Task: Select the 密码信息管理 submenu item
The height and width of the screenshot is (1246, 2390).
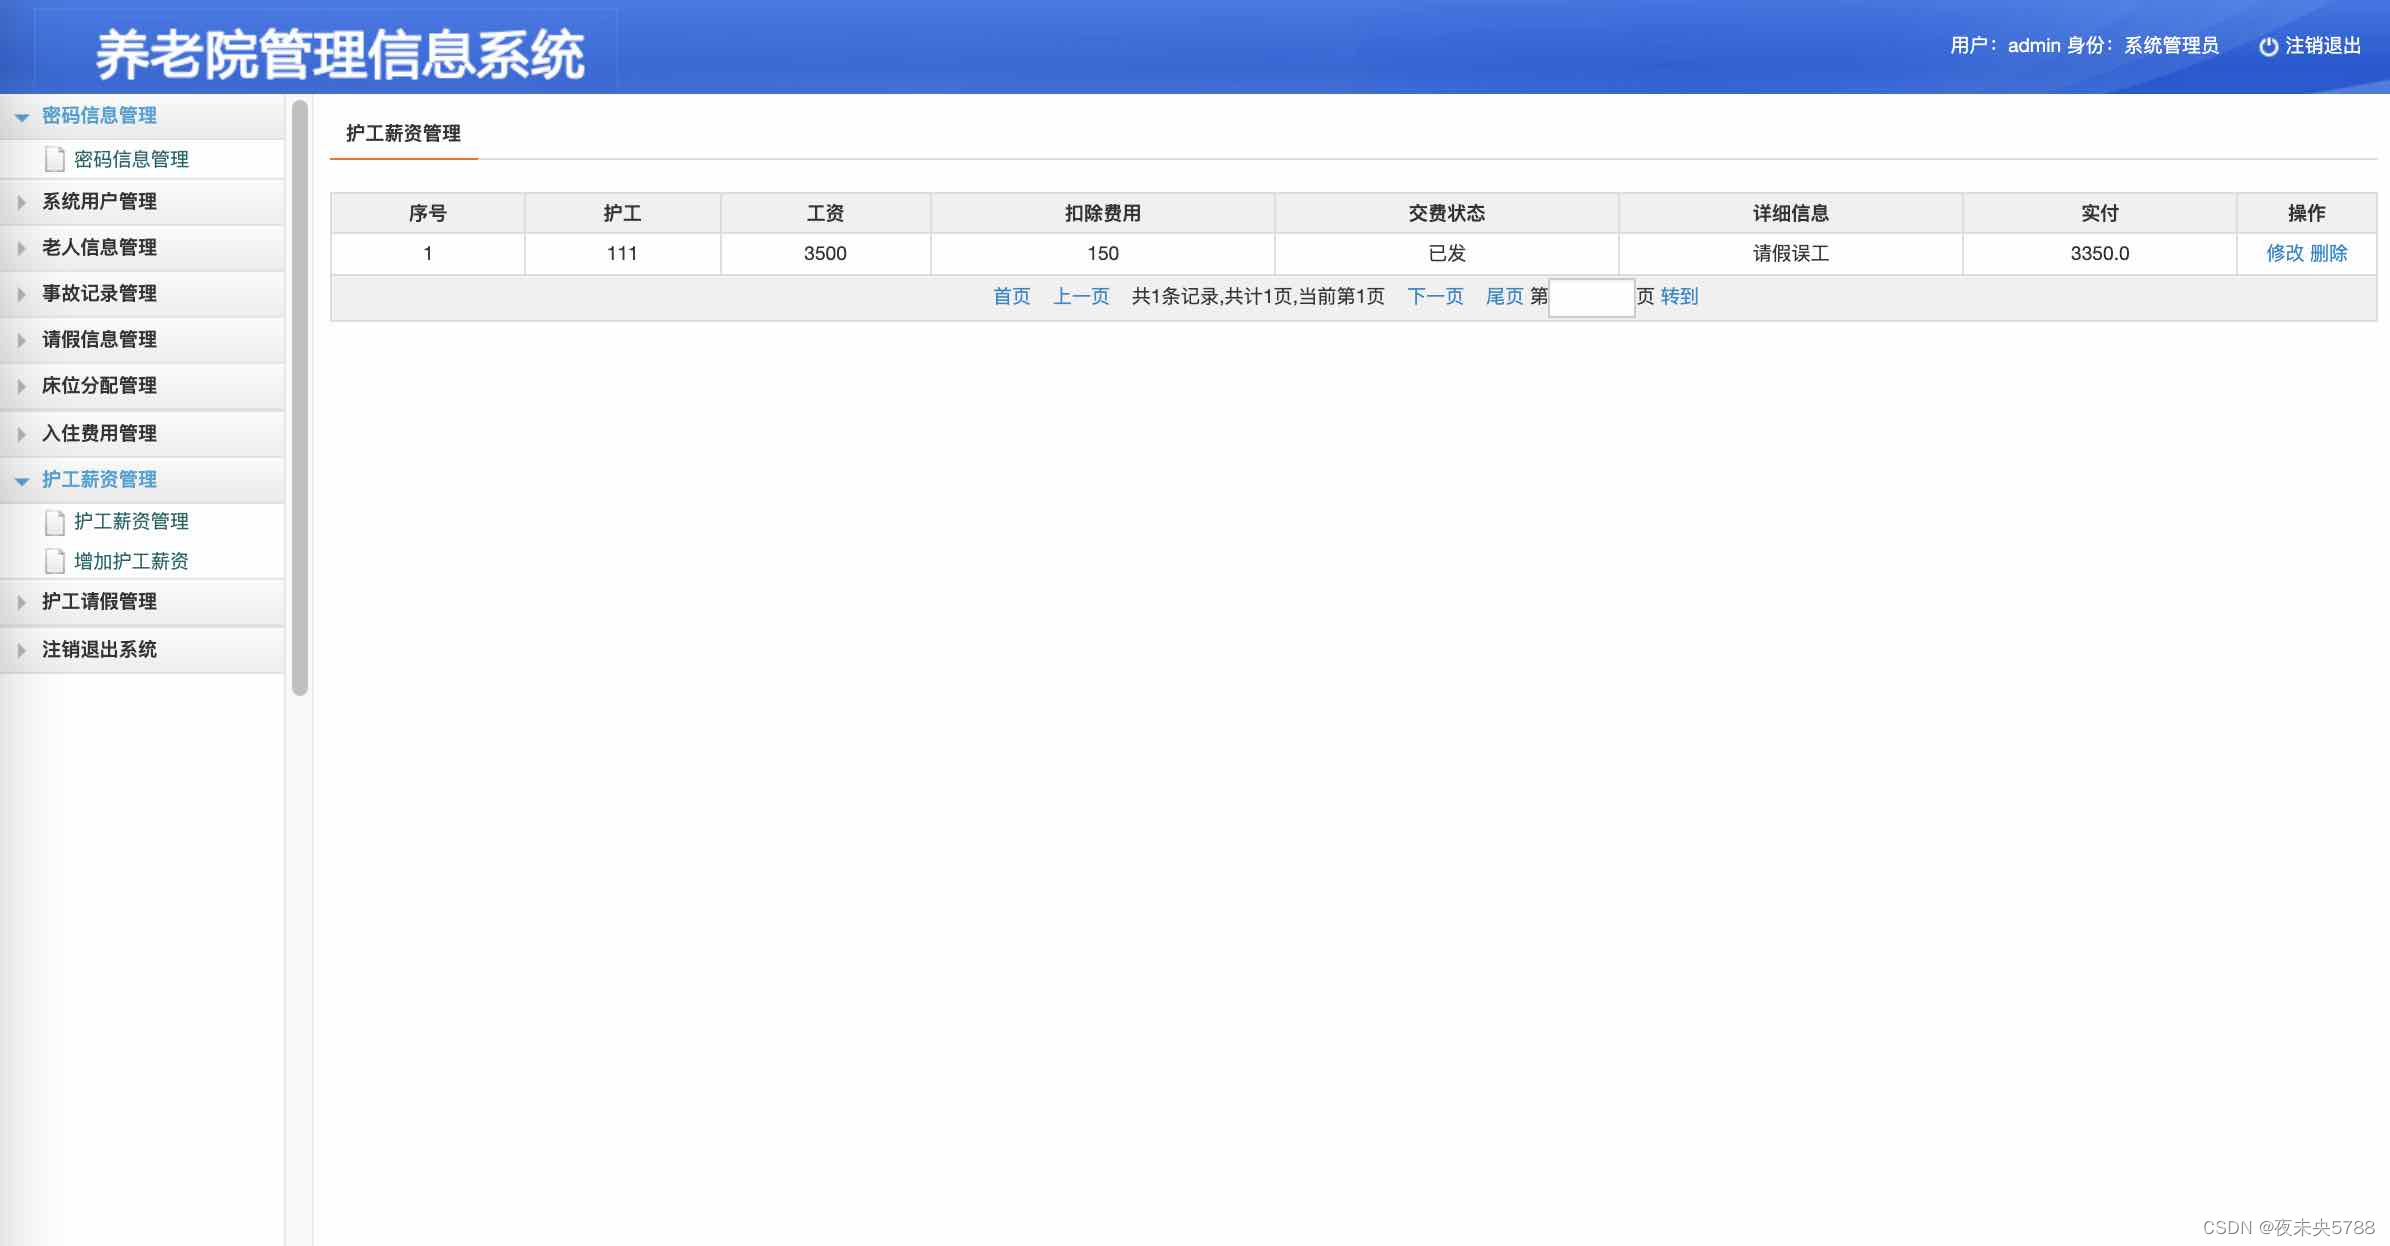Action: [131, 160]
